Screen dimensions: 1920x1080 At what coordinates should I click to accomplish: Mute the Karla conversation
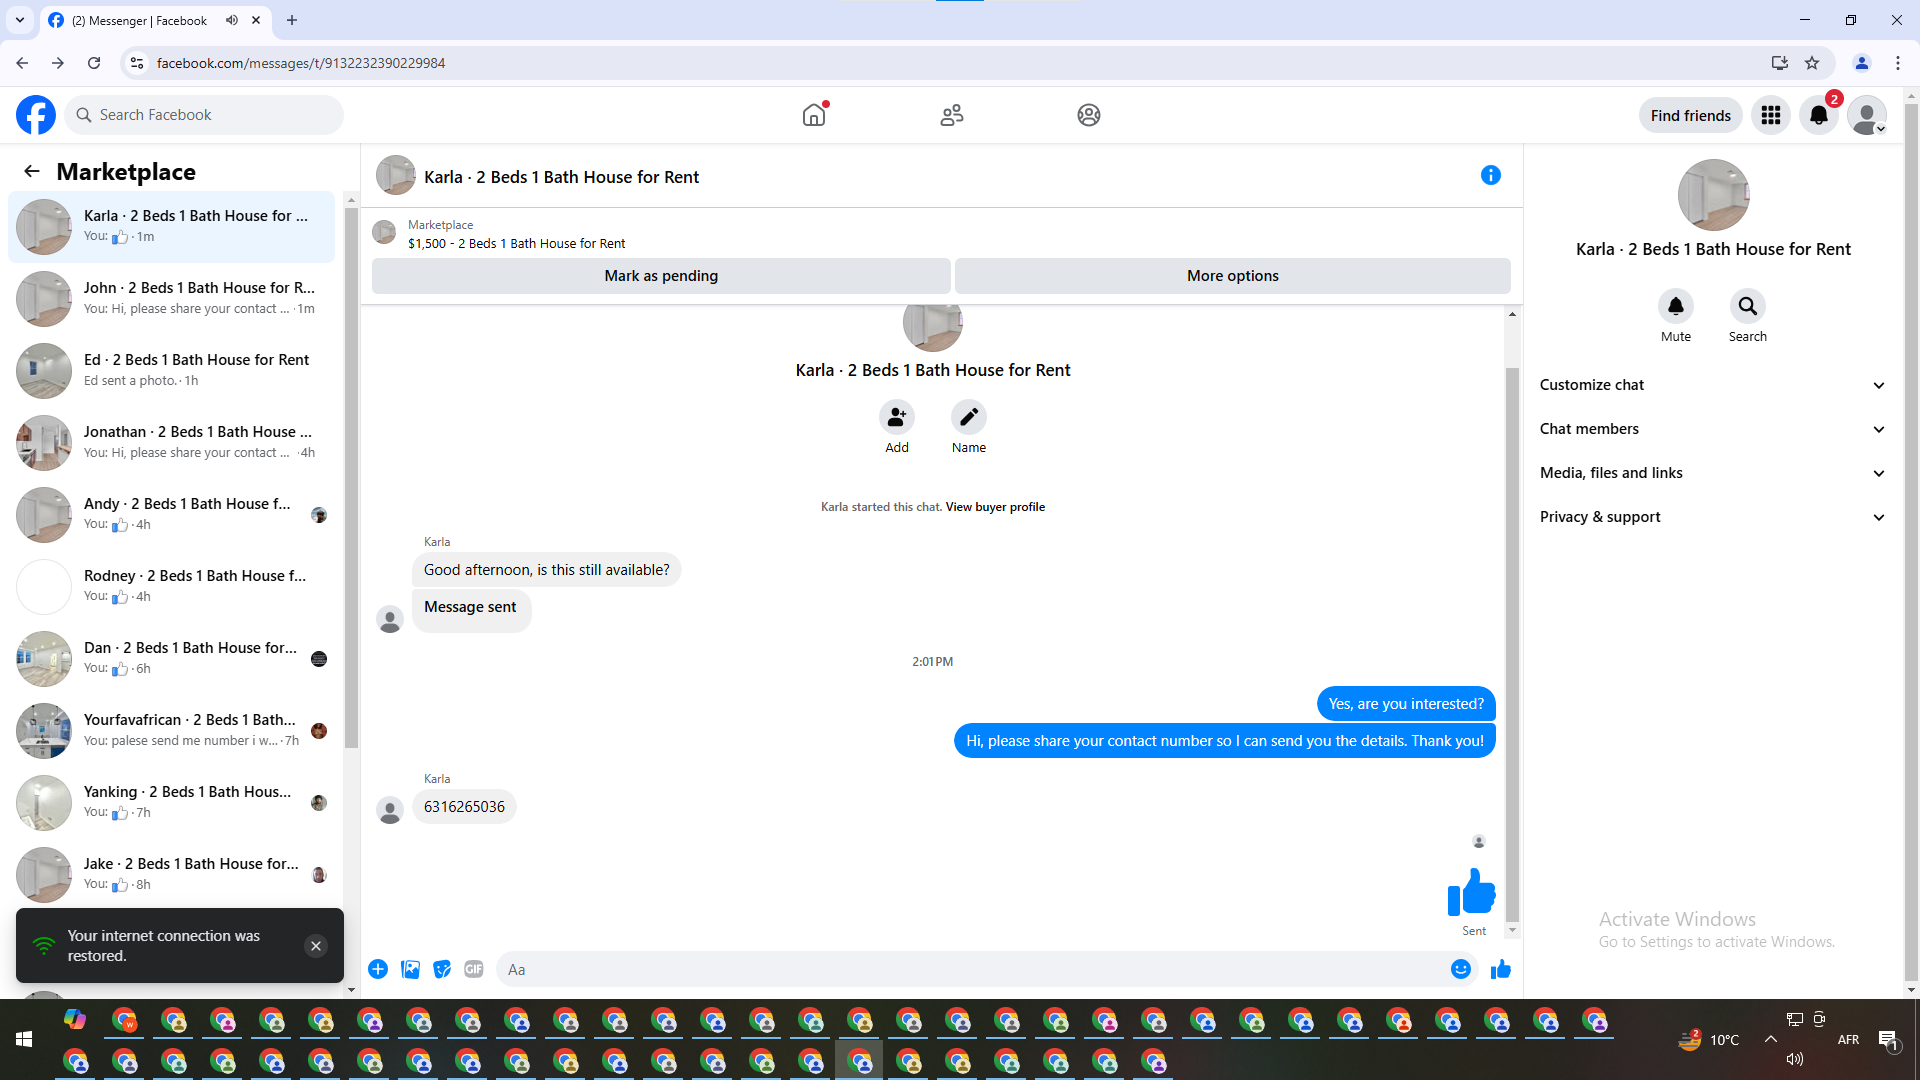[x=1676, y=306]
